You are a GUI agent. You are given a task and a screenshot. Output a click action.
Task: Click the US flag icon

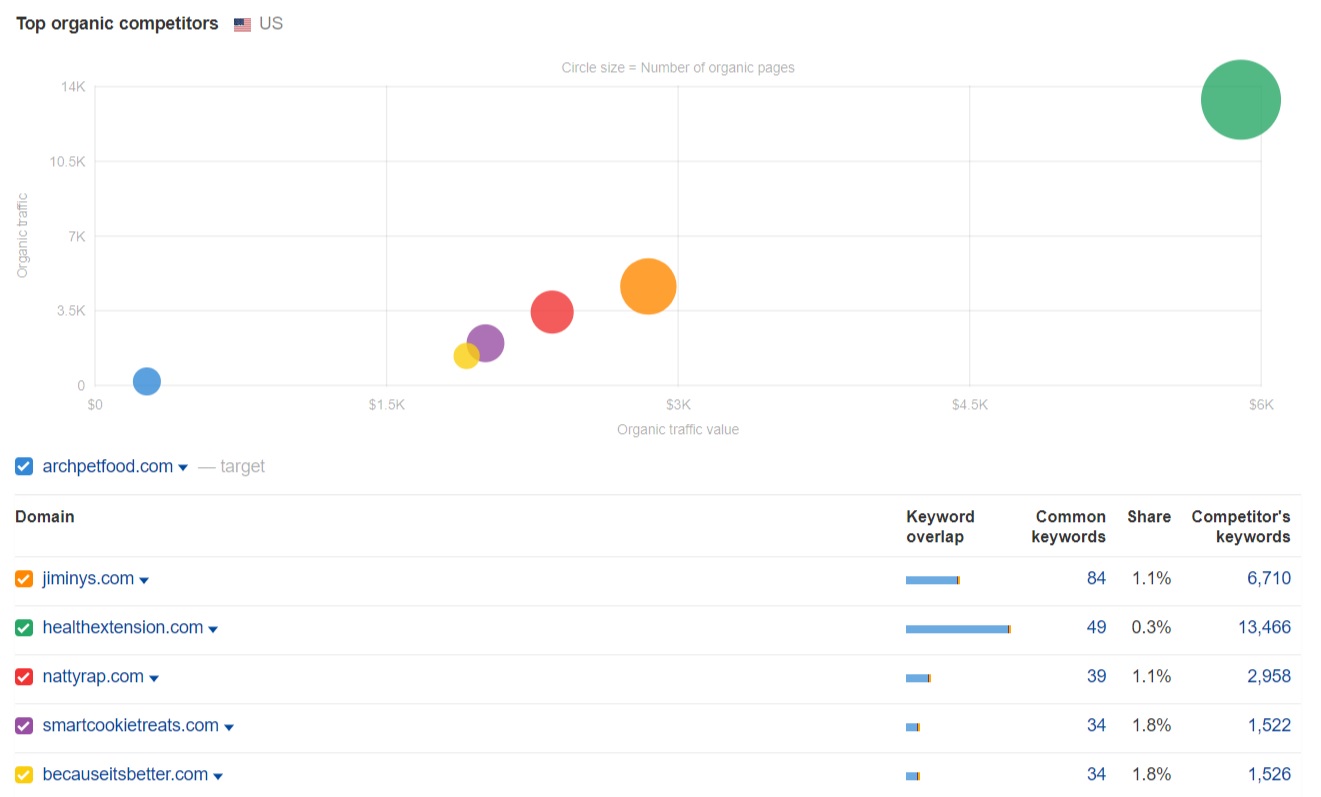point(242,25)
